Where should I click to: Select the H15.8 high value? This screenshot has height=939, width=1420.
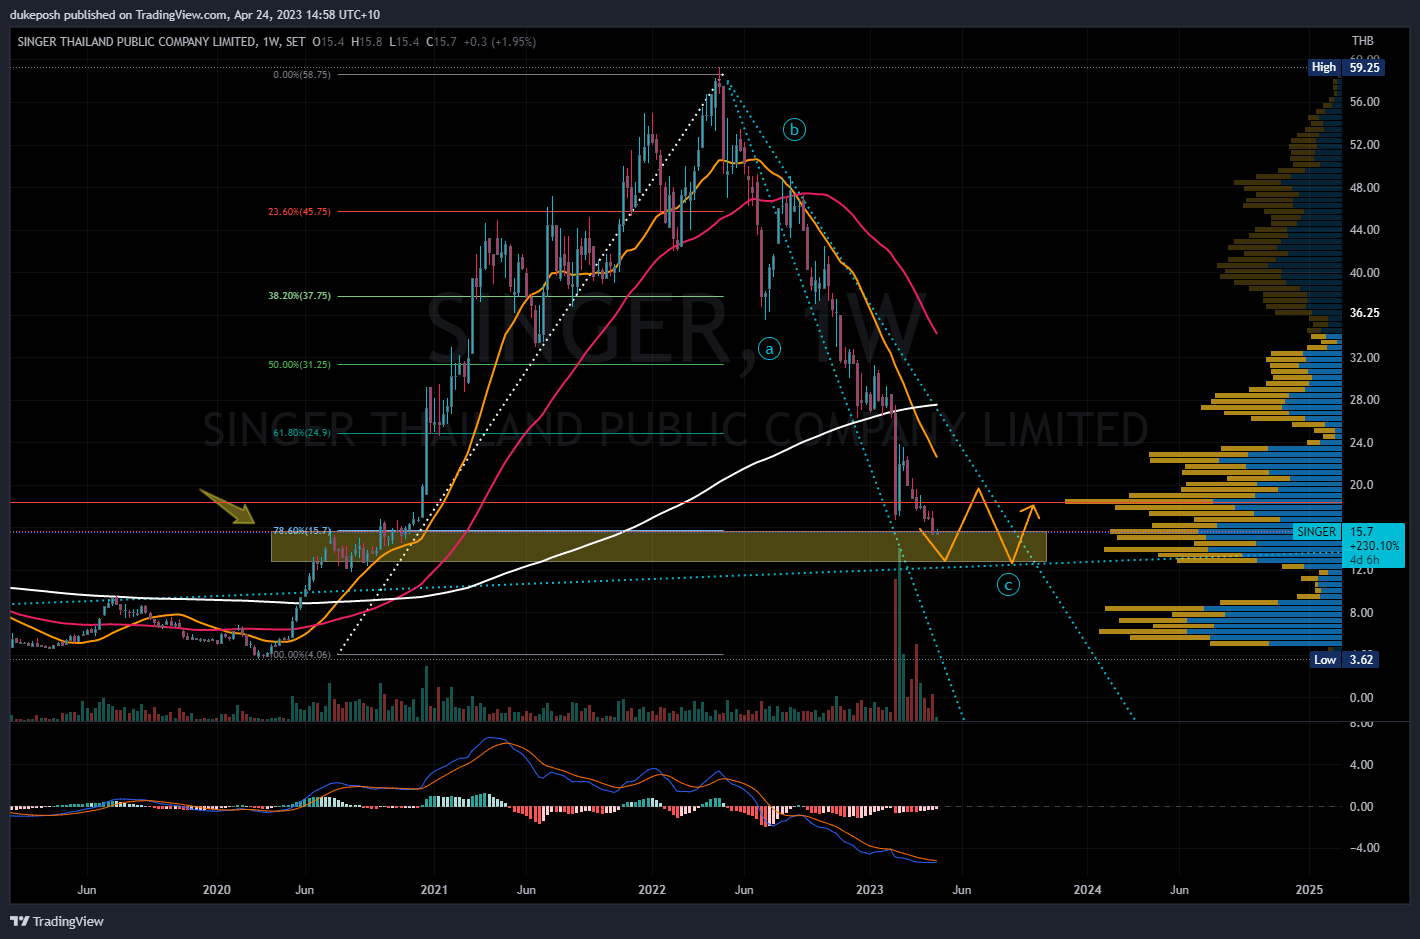tap(366, 42)
